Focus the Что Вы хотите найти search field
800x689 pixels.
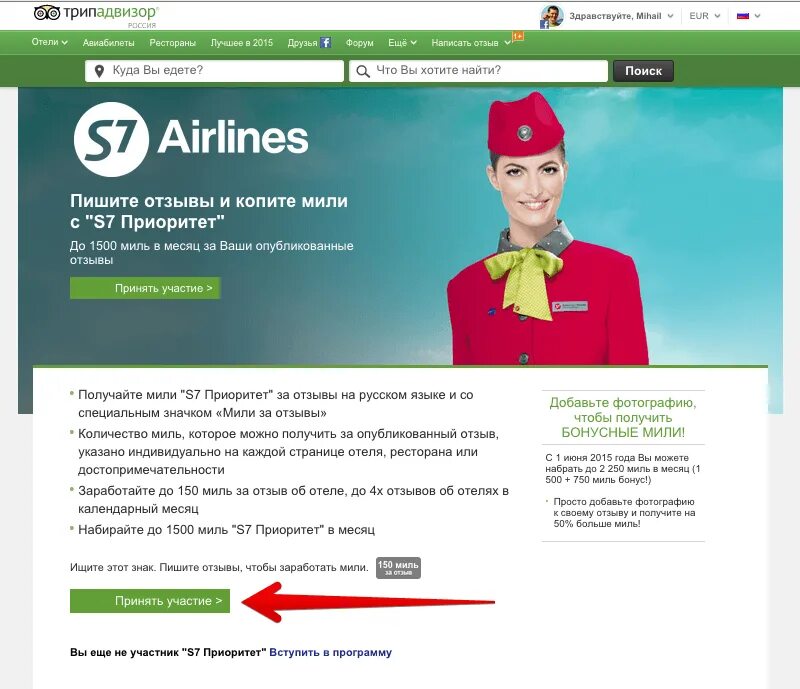coord(479,71)
